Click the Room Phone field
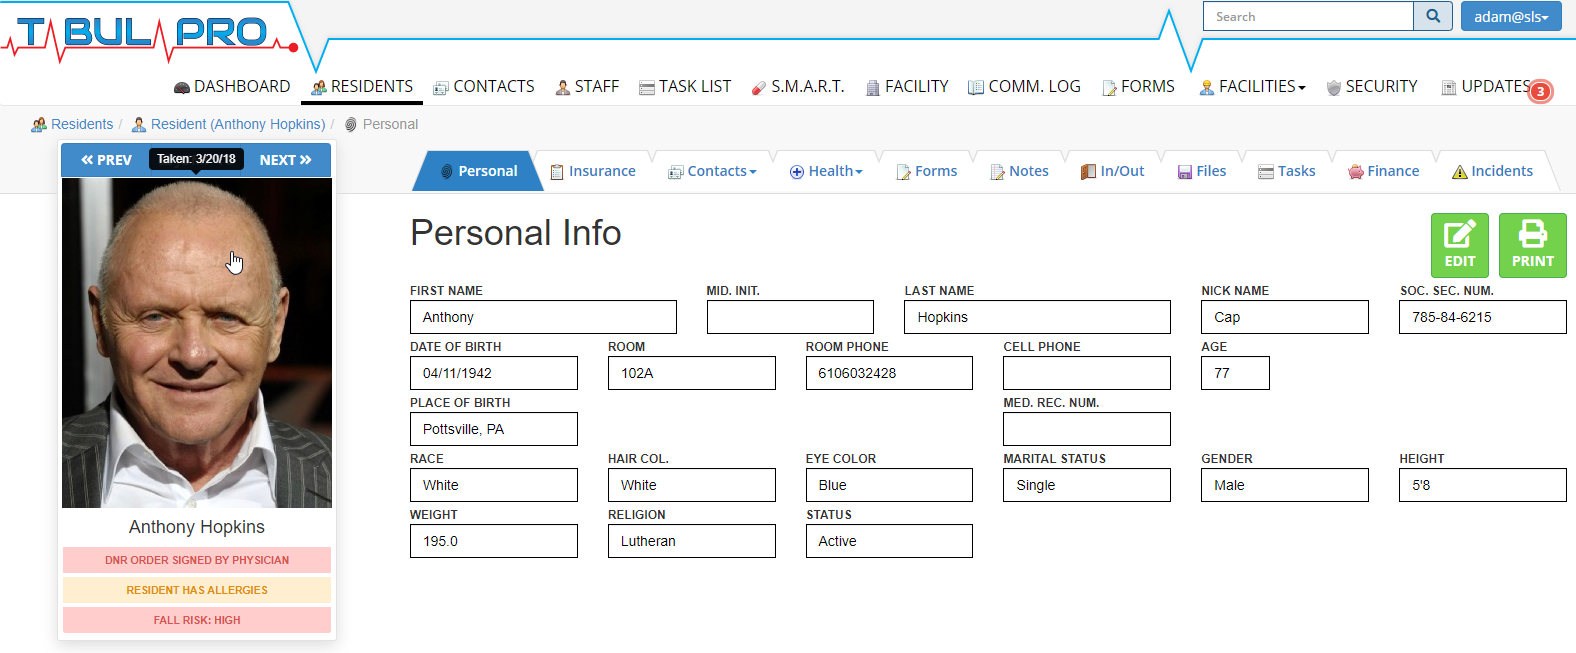Image resolution: width=1576 pixels, height=653 pixels. click(x=889, y=373)
